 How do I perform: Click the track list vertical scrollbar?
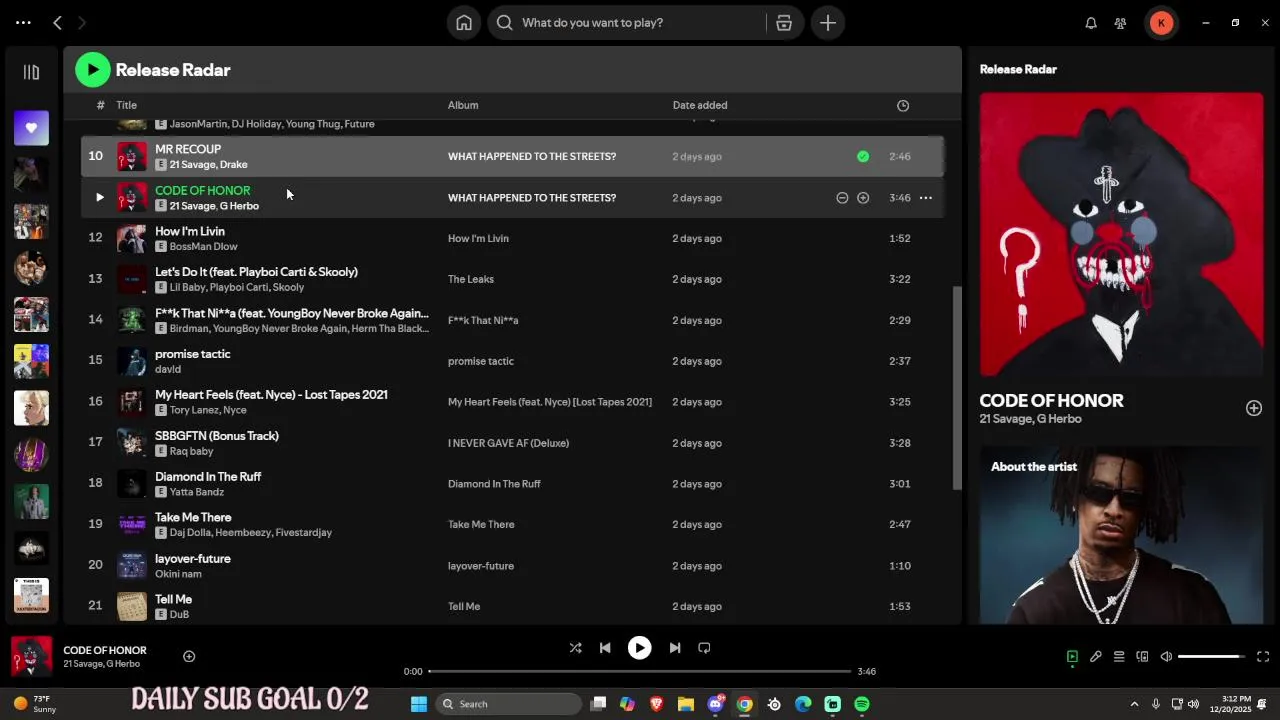pos(956,388)
